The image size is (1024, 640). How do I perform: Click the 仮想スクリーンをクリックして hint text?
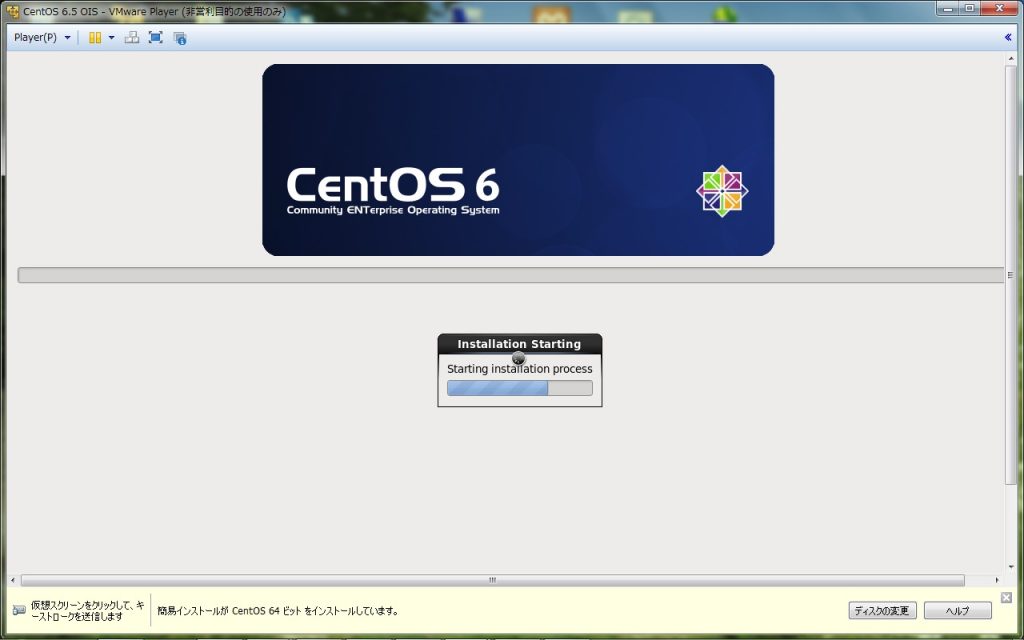88,611
